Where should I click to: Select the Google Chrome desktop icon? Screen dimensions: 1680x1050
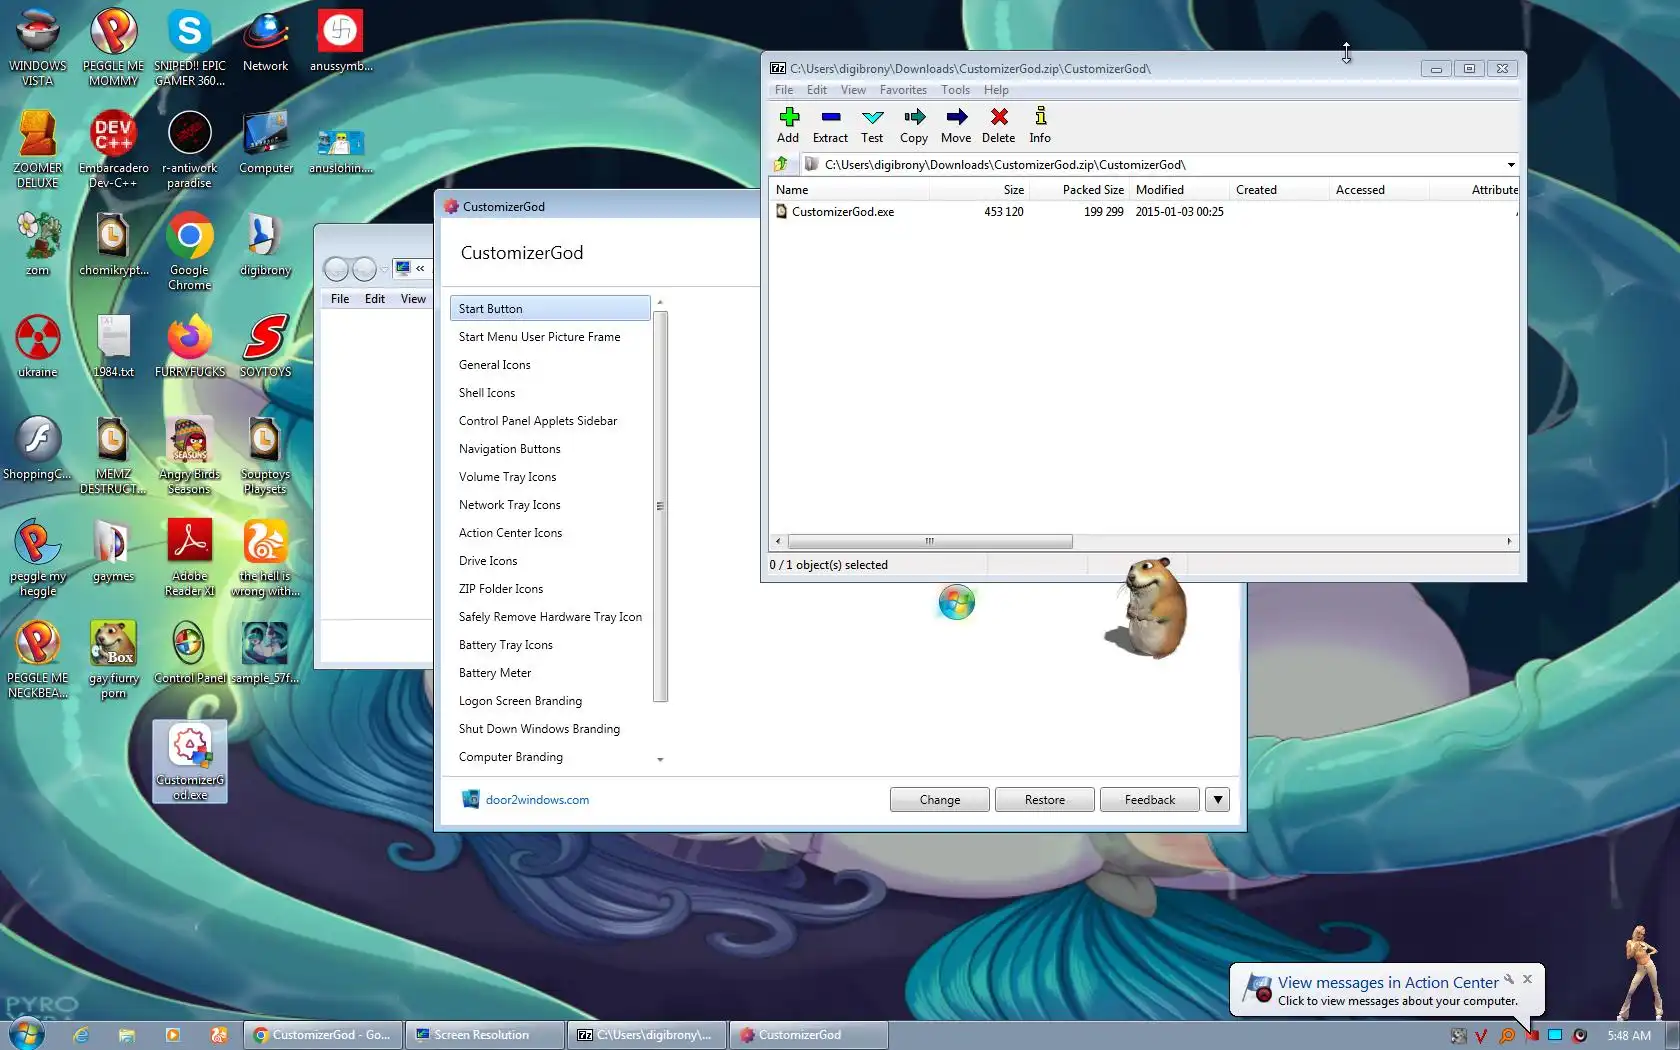tap(189, 251)
